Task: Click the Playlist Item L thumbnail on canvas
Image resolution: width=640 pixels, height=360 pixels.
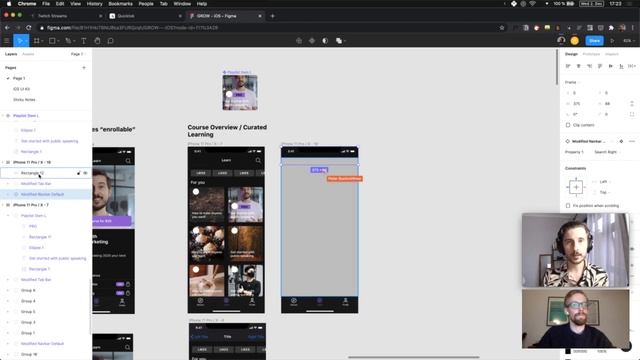Action: pyautogui.click(x=240, y=93)
